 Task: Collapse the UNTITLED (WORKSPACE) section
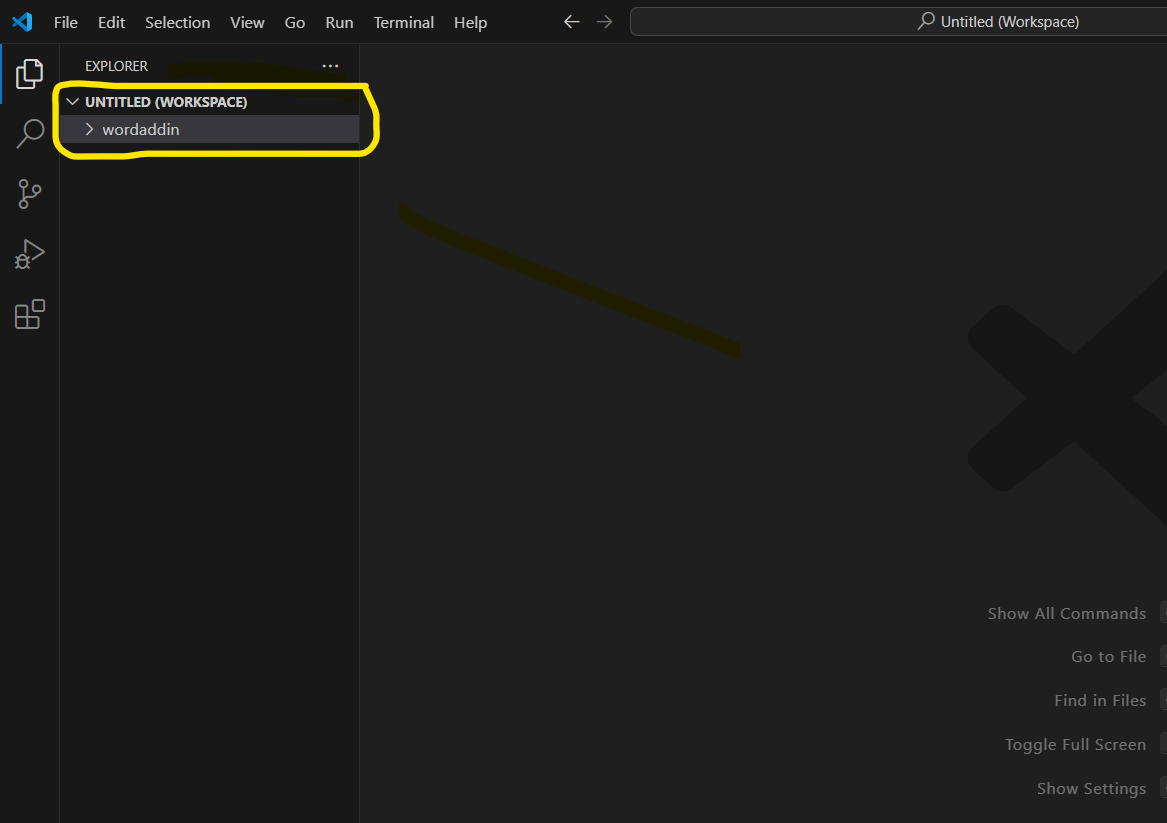coord(72,102)
